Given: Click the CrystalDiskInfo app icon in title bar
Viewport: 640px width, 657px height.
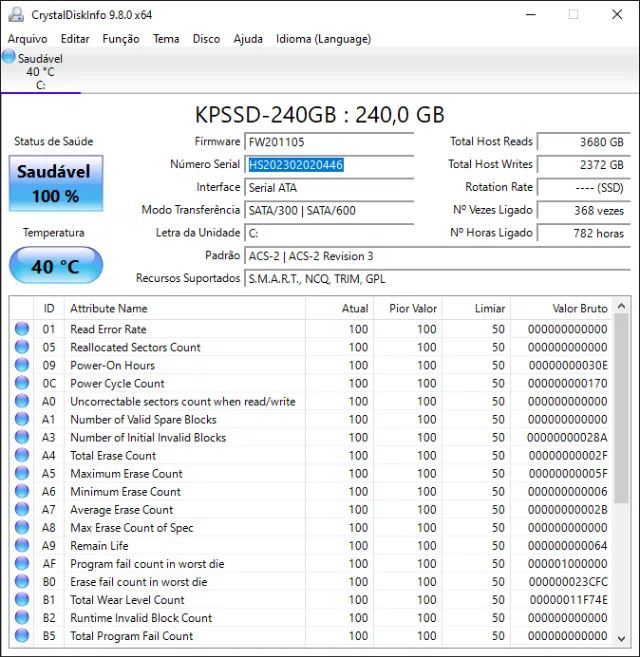Looking at the screenshot, I should 16,15.
